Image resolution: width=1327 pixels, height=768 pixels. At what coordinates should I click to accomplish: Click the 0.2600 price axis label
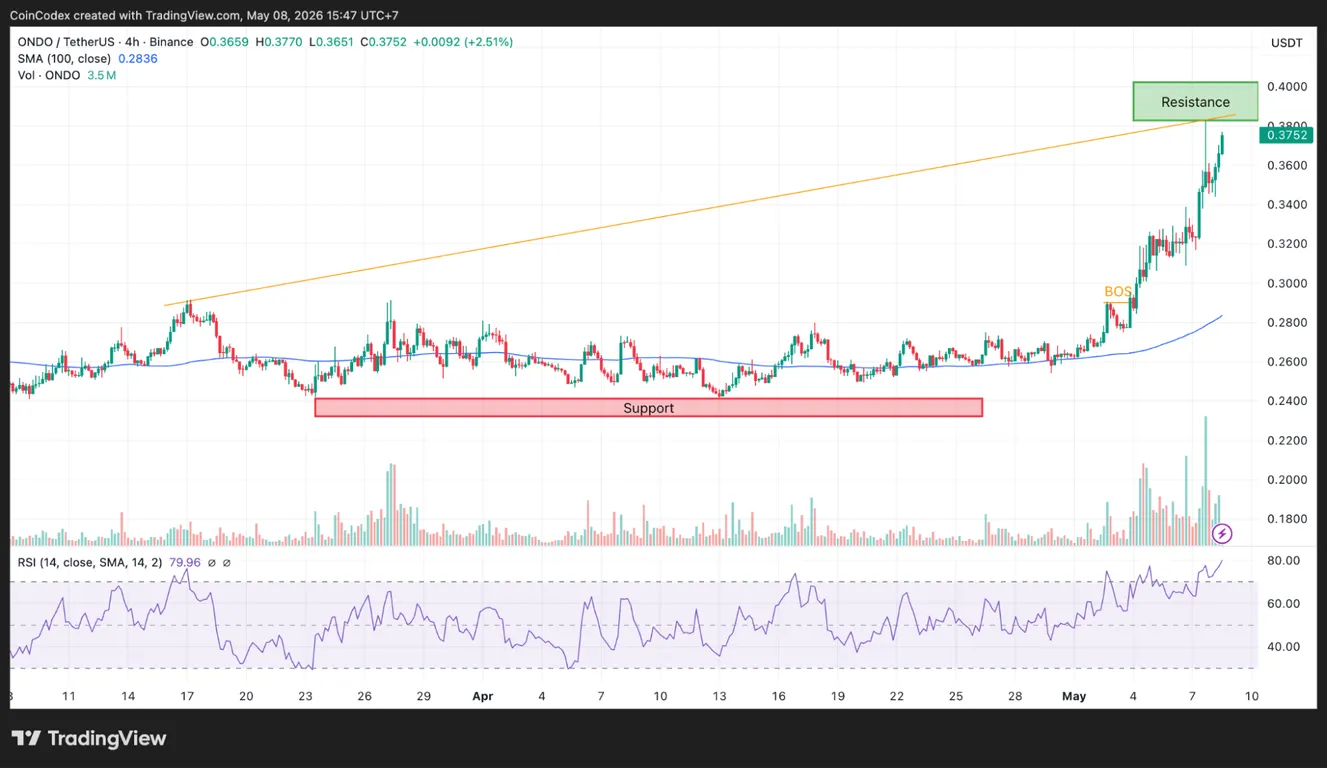pos(1285,362)
